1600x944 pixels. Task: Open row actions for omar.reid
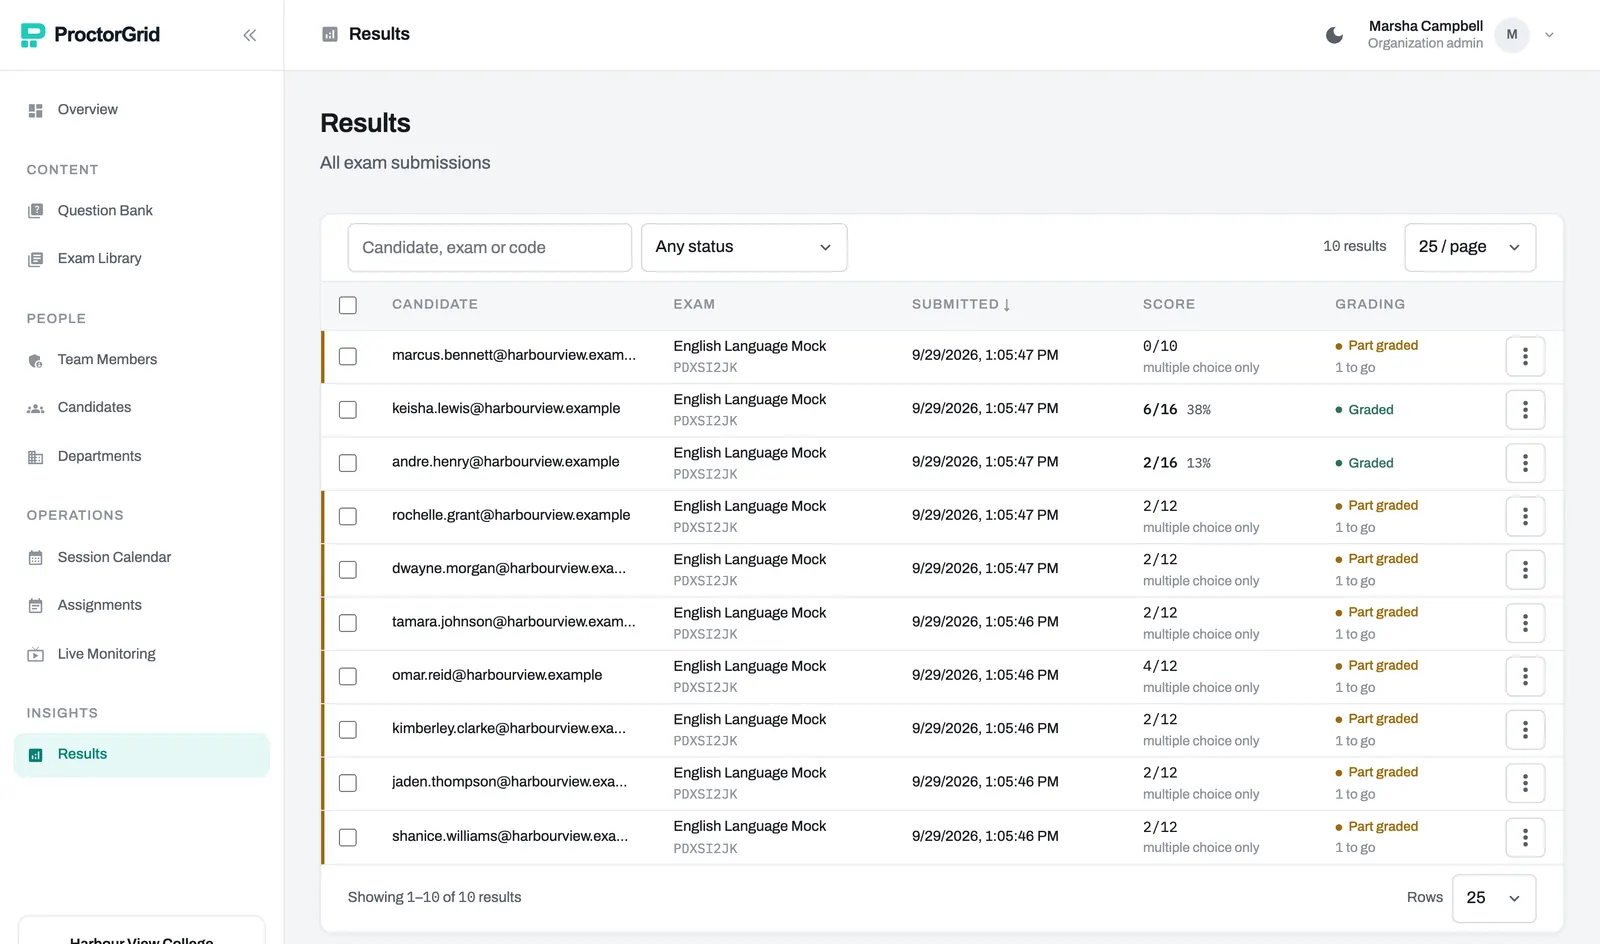click(1525, 676)
